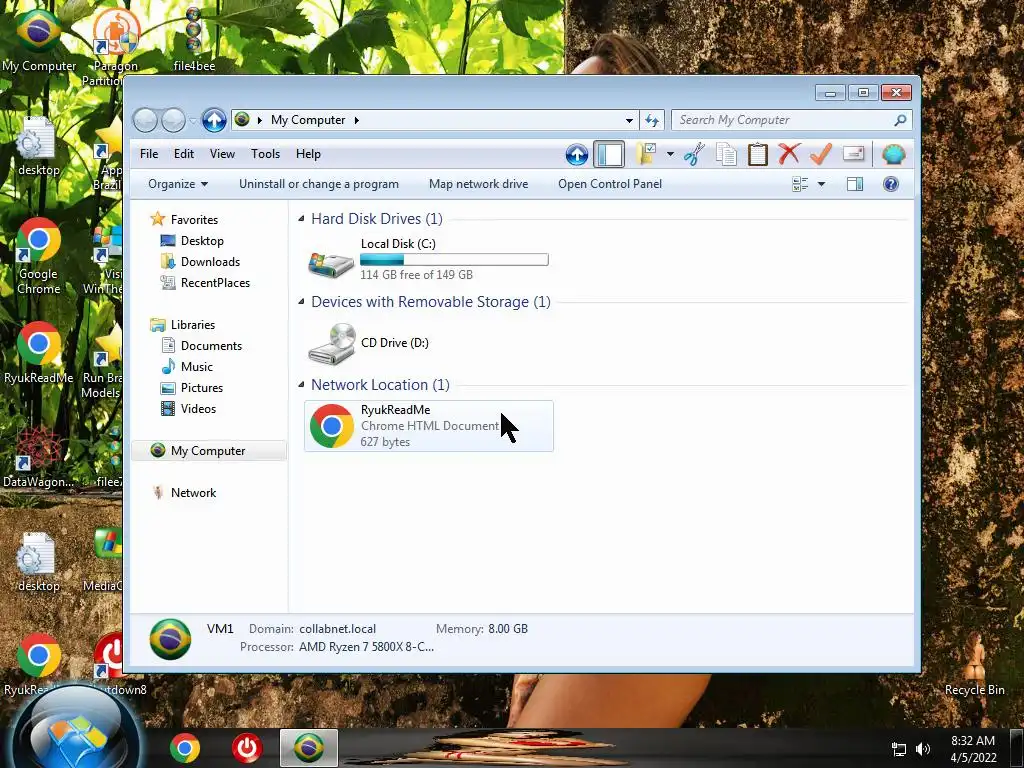Select My Computer desktop icon
1024x768 pixels.
39,40
